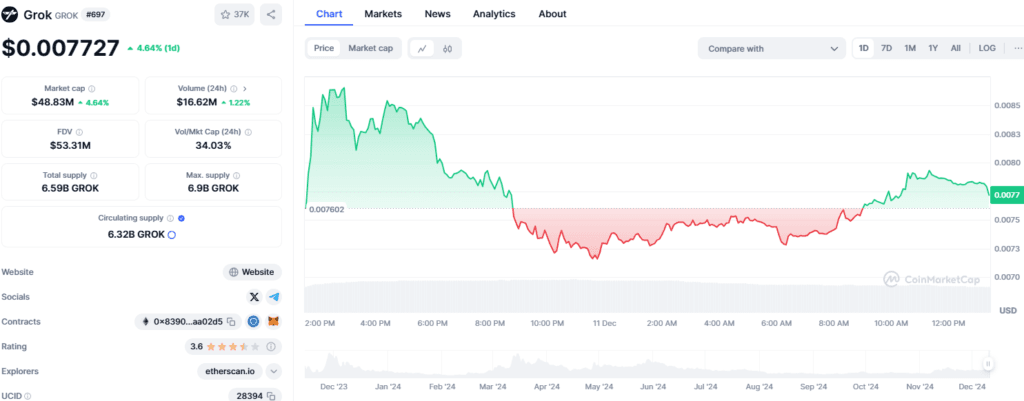Grab the range slider handle on mini timeline

988,364
